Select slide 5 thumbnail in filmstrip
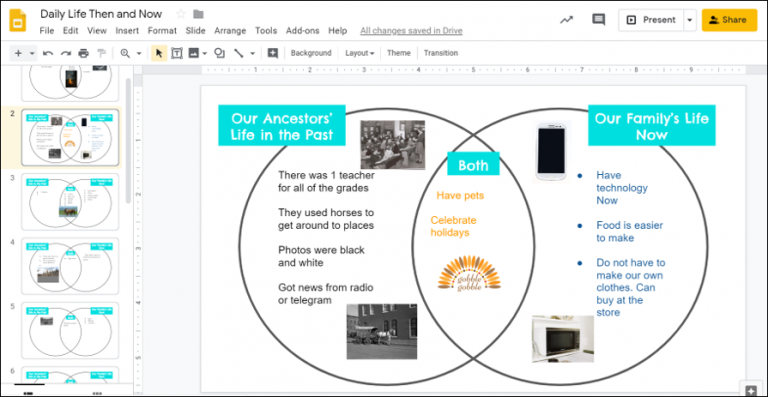768x397 pixels. [x=70, y=330]
